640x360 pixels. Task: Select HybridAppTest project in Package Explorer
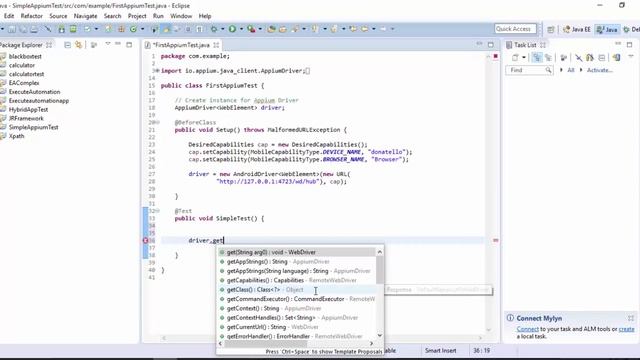click(28, 109)
